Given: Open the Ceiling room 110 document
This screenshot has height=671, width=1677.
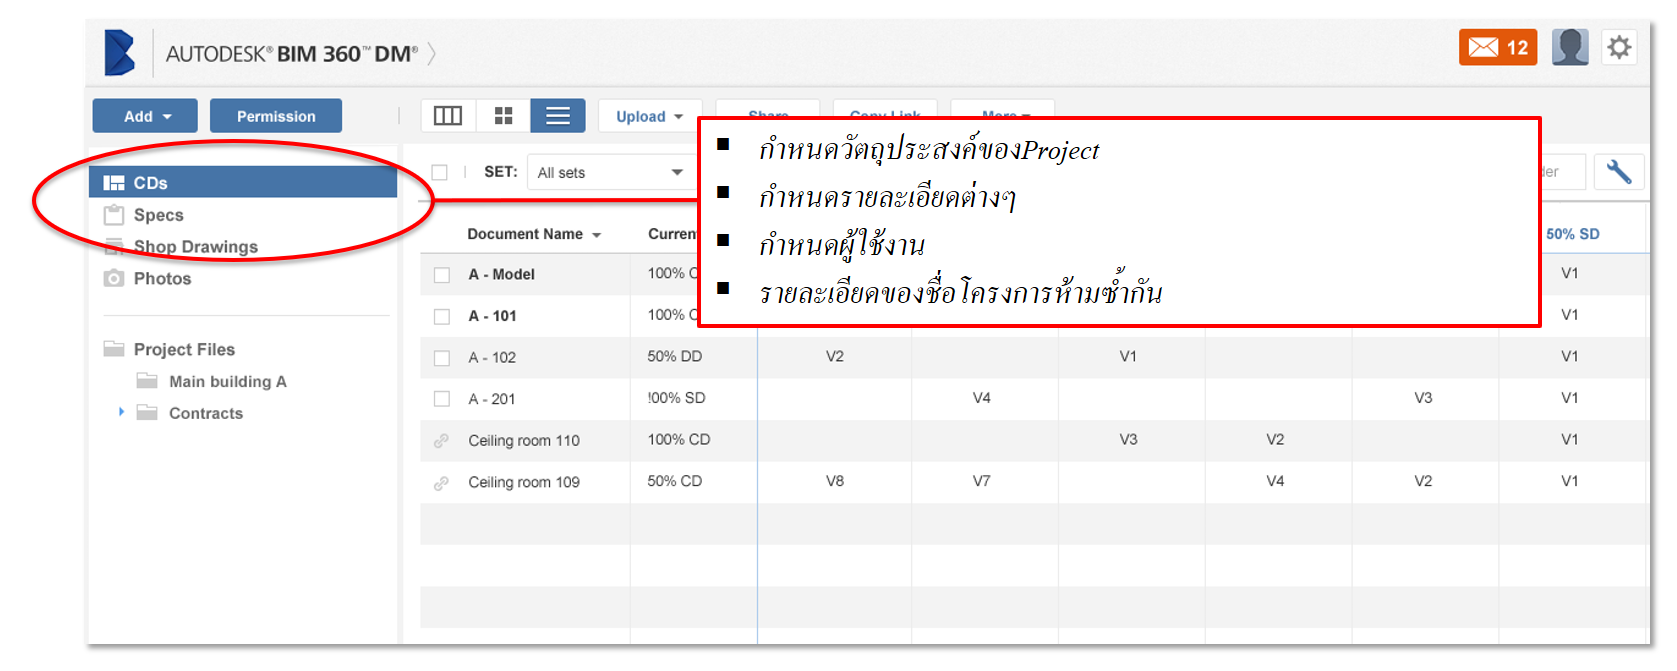Looking at the screenshot, I should coord(524,441).
